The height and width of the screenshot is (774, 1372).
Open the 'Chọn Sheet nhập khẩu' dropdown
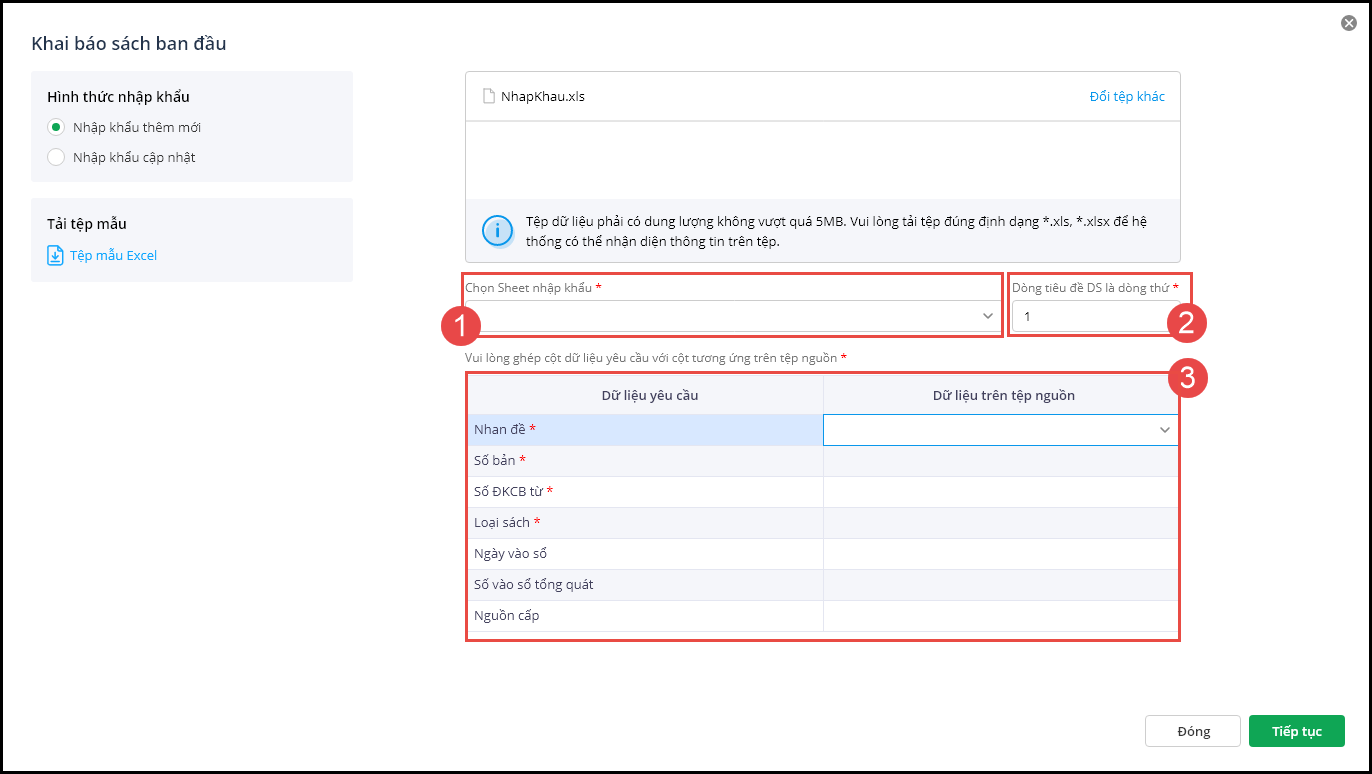732,316
